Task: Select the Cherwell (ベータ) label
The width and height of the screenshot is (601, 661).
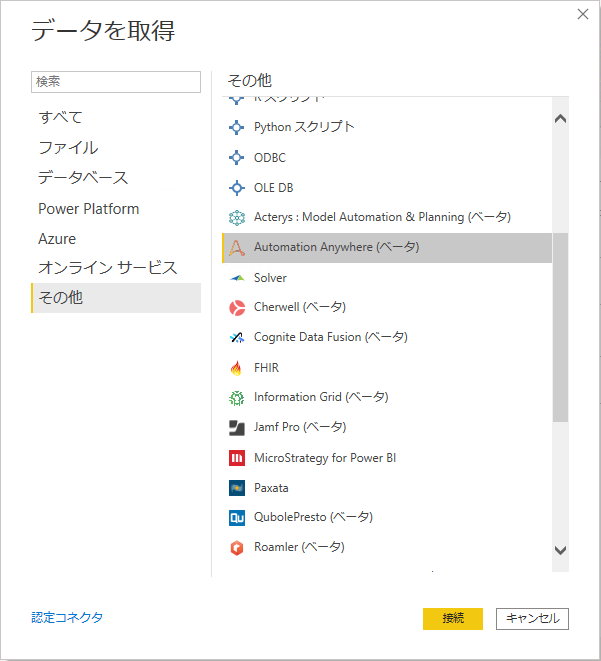Action: point(300,307)
